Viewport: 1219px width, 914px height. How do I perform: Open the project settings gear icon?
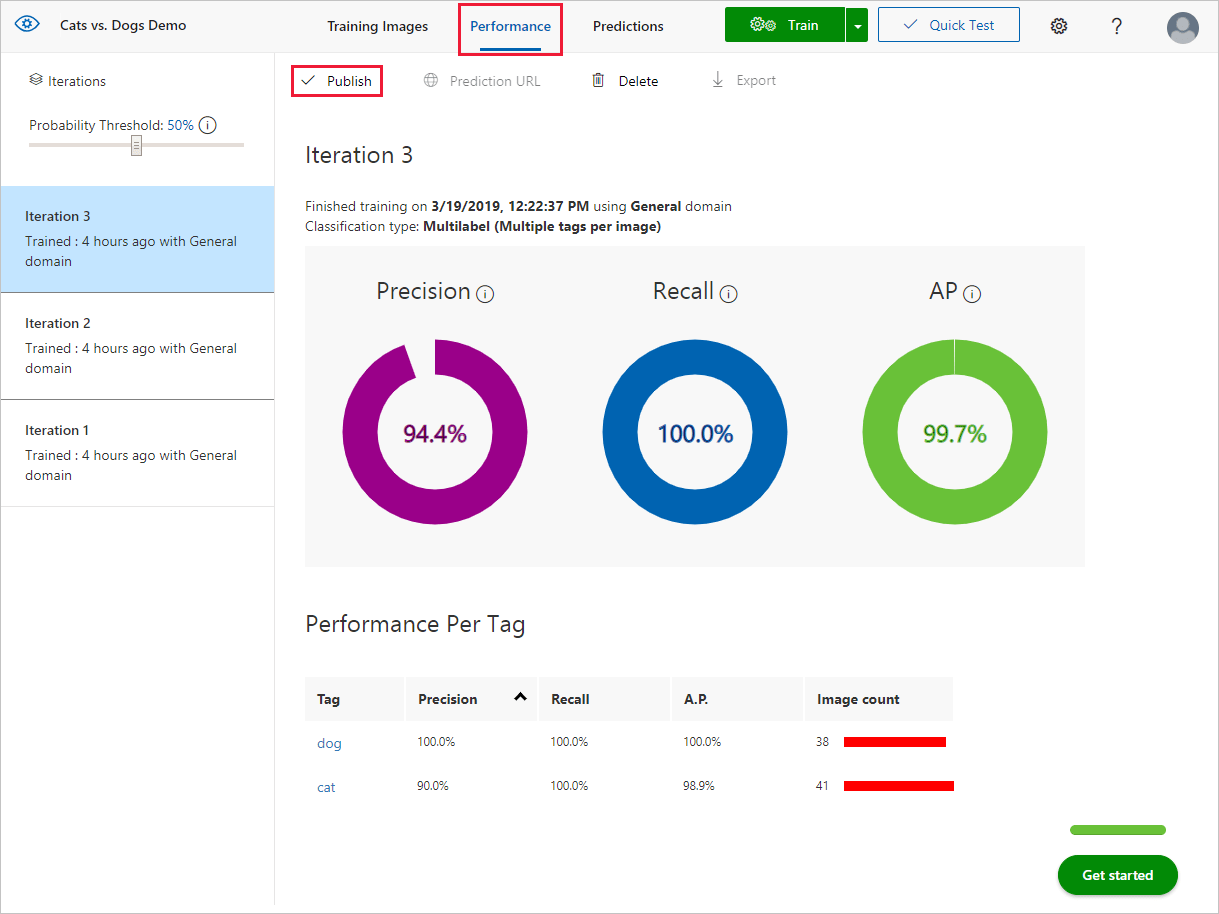[1059, 25]
